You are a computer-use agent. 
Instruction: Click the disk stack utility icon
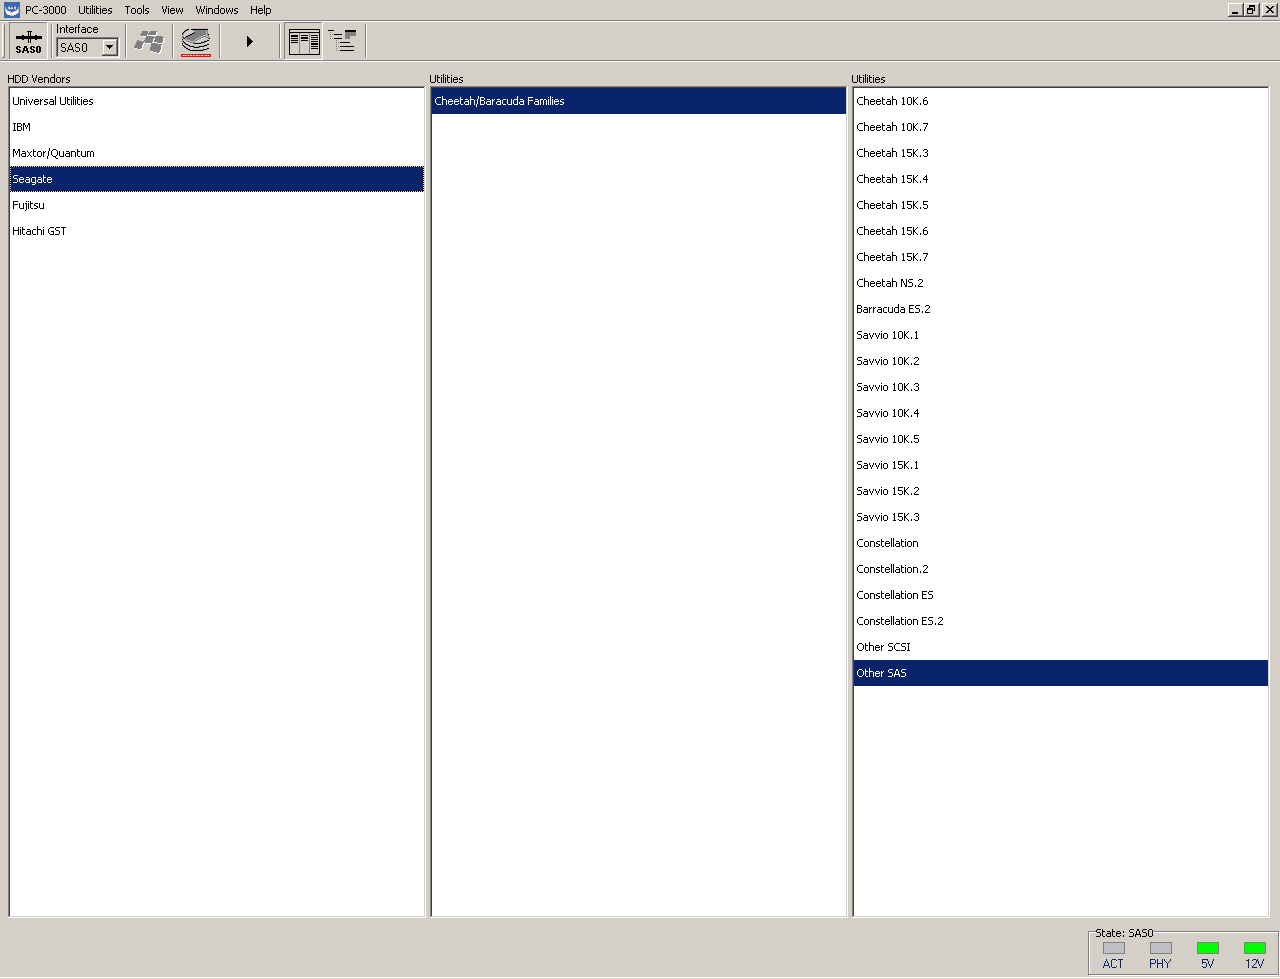pos(196,42)
